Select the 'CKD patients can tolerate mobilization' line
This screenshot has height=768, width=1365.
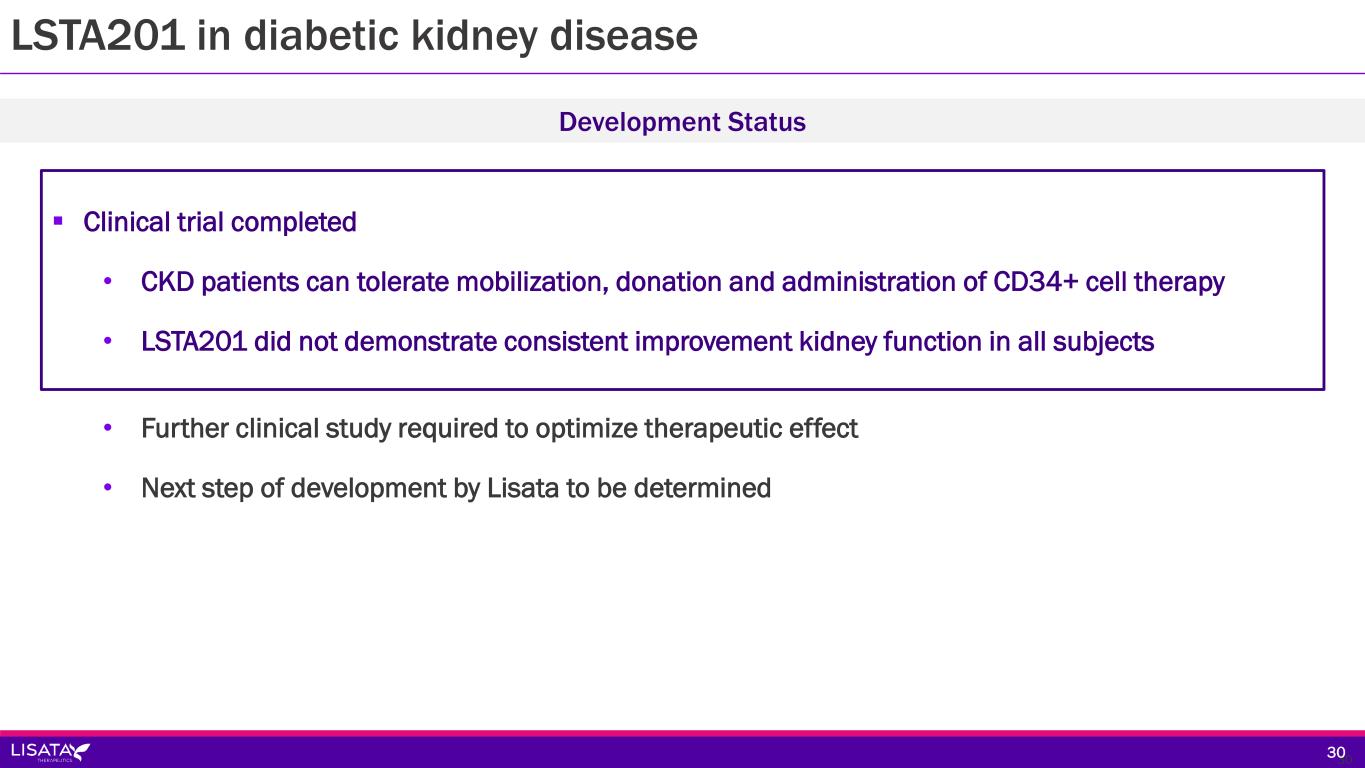pos(682,283)
